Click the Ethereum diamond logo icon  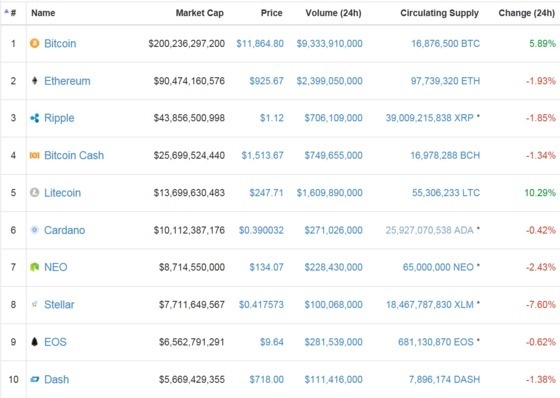click(x=35, y=81)
